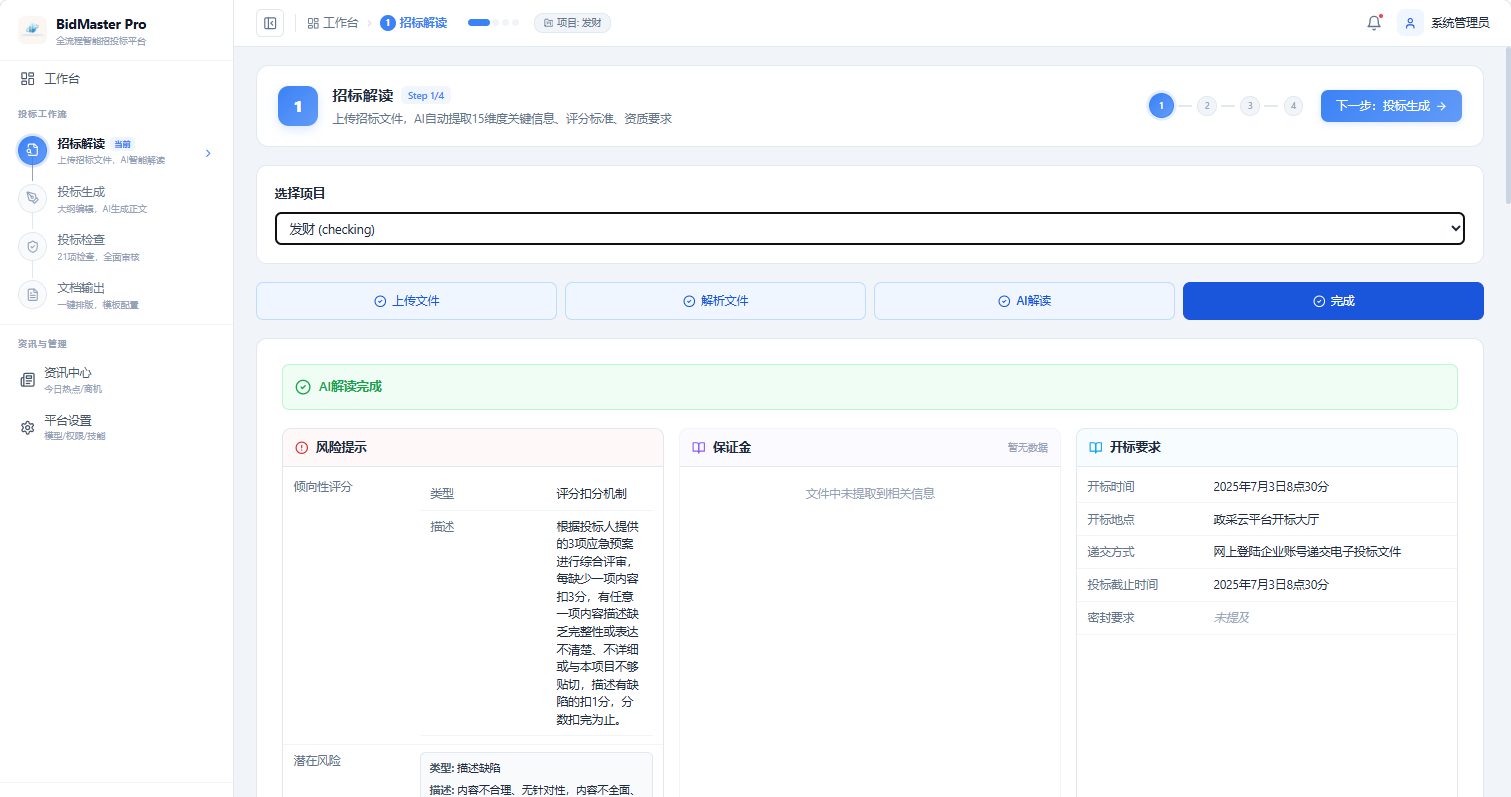Viewport: 1511px width, 797px height.
Task: Select the 文档输出 document icon in the sidebar
Action: point(32,294)
